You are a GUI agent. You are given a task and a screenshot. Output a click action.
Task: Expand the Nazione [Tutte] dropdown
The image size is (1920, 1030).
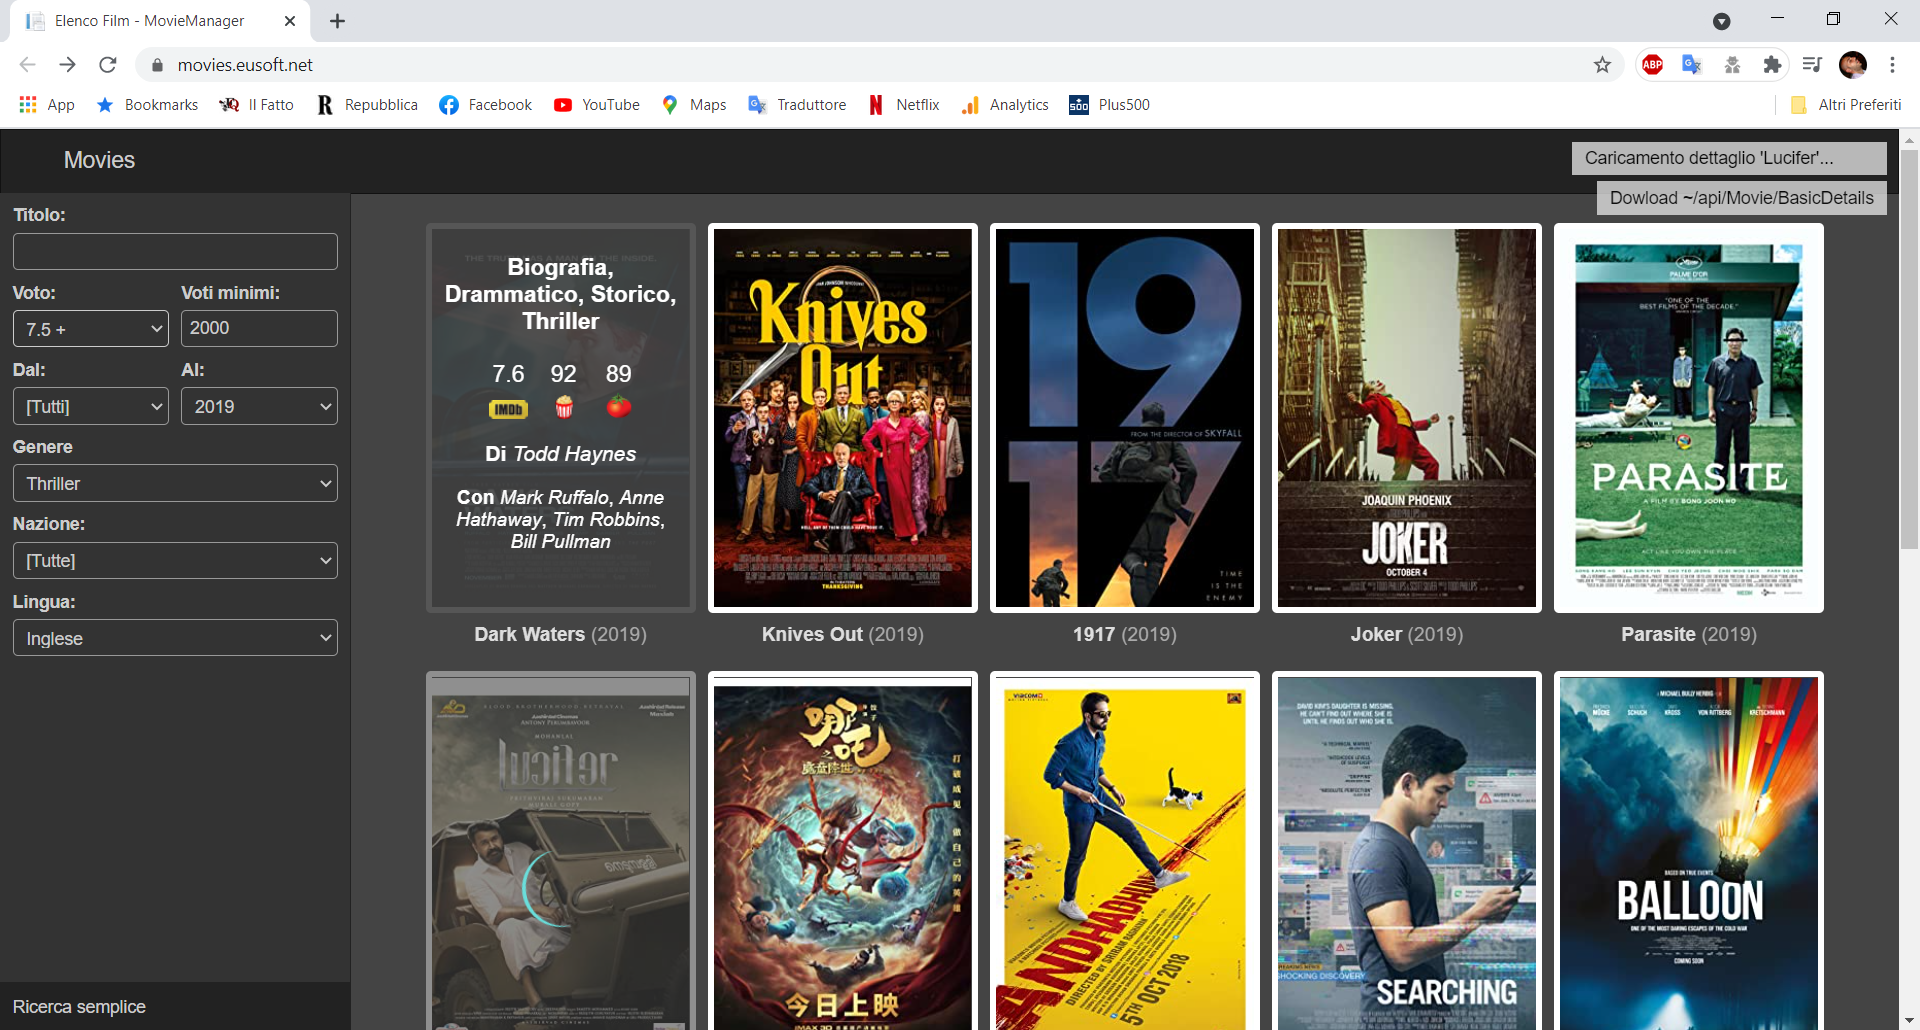[x=175, y=560]
